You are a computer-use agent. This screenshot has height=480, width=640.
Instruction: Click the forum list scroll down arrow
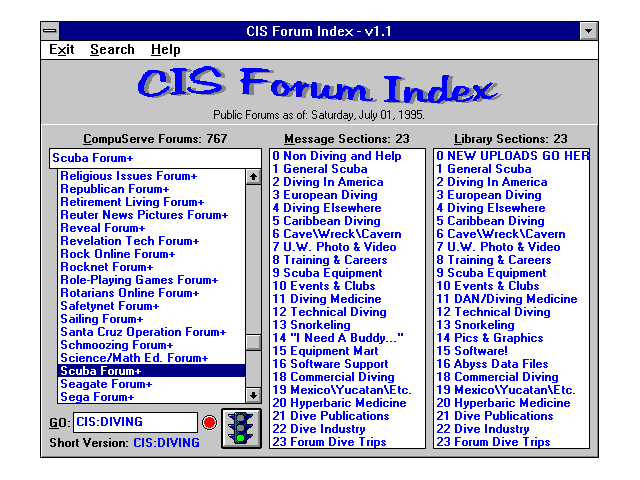click(253, 395)
